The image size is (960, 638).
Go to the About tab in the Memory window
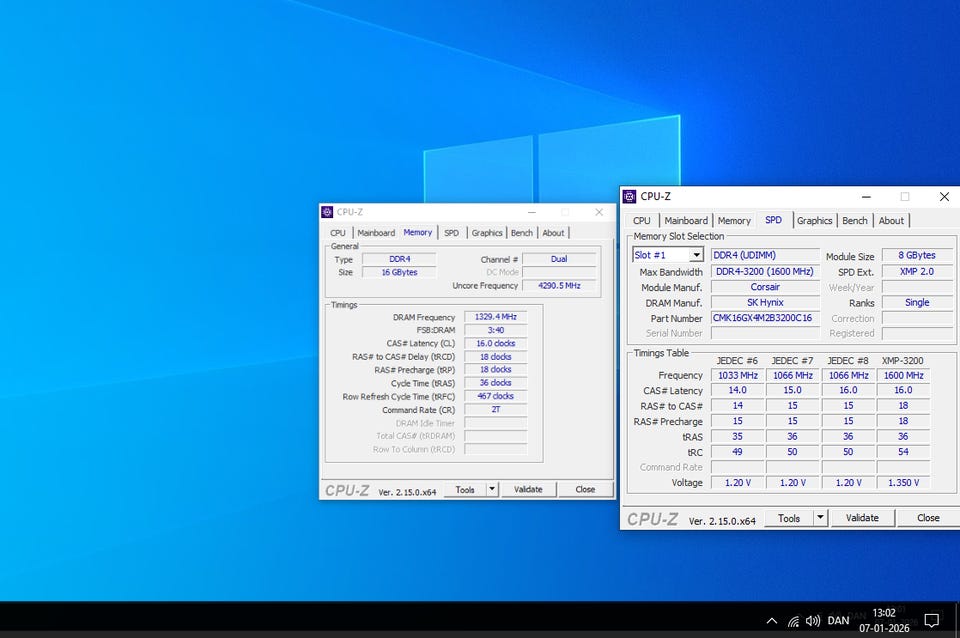coord(553,233)
